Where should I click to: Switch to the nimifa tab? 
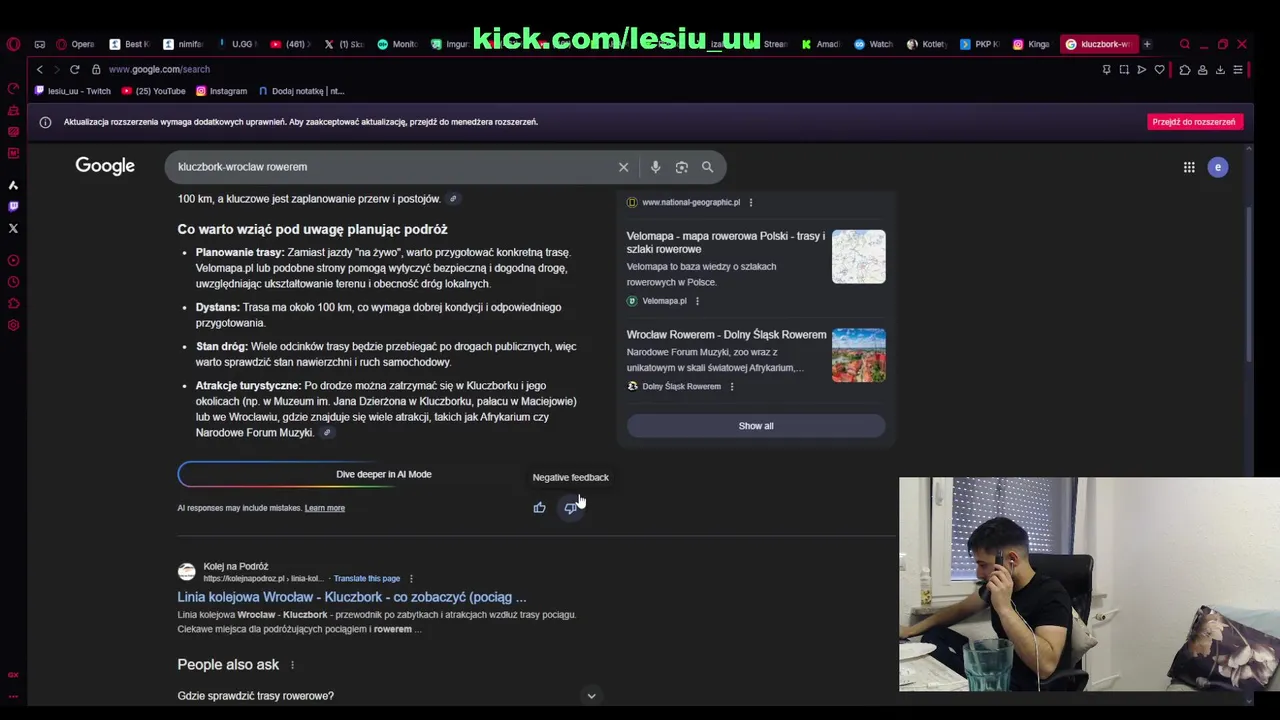[x=183, y=44]
